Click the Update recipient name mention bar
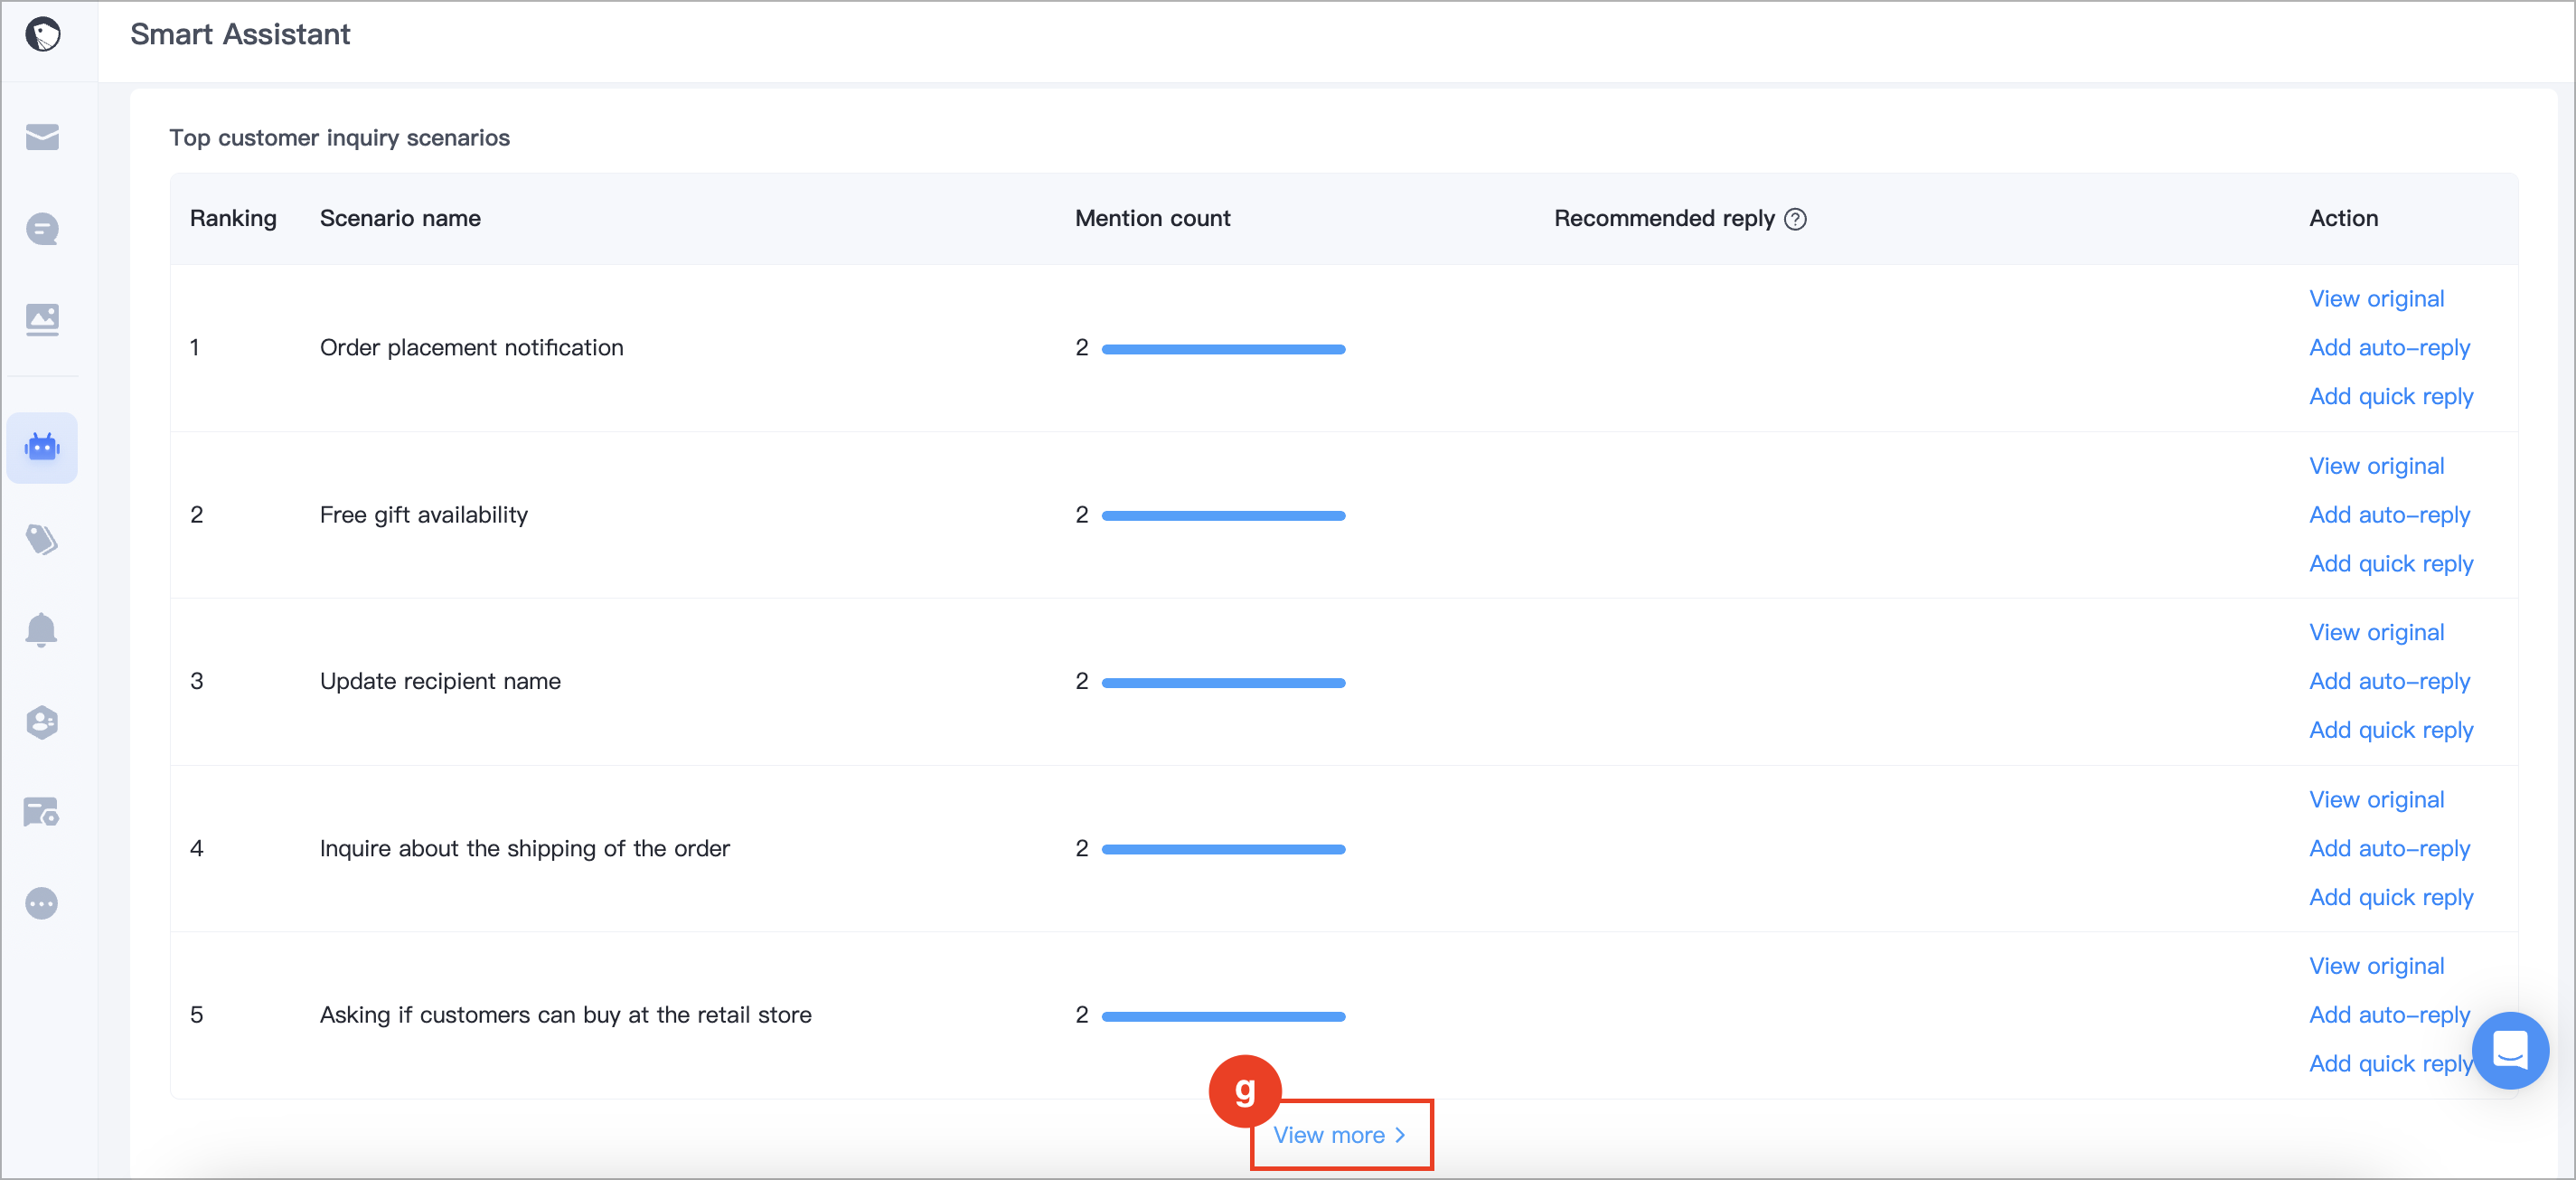 tap(1223, 683)
